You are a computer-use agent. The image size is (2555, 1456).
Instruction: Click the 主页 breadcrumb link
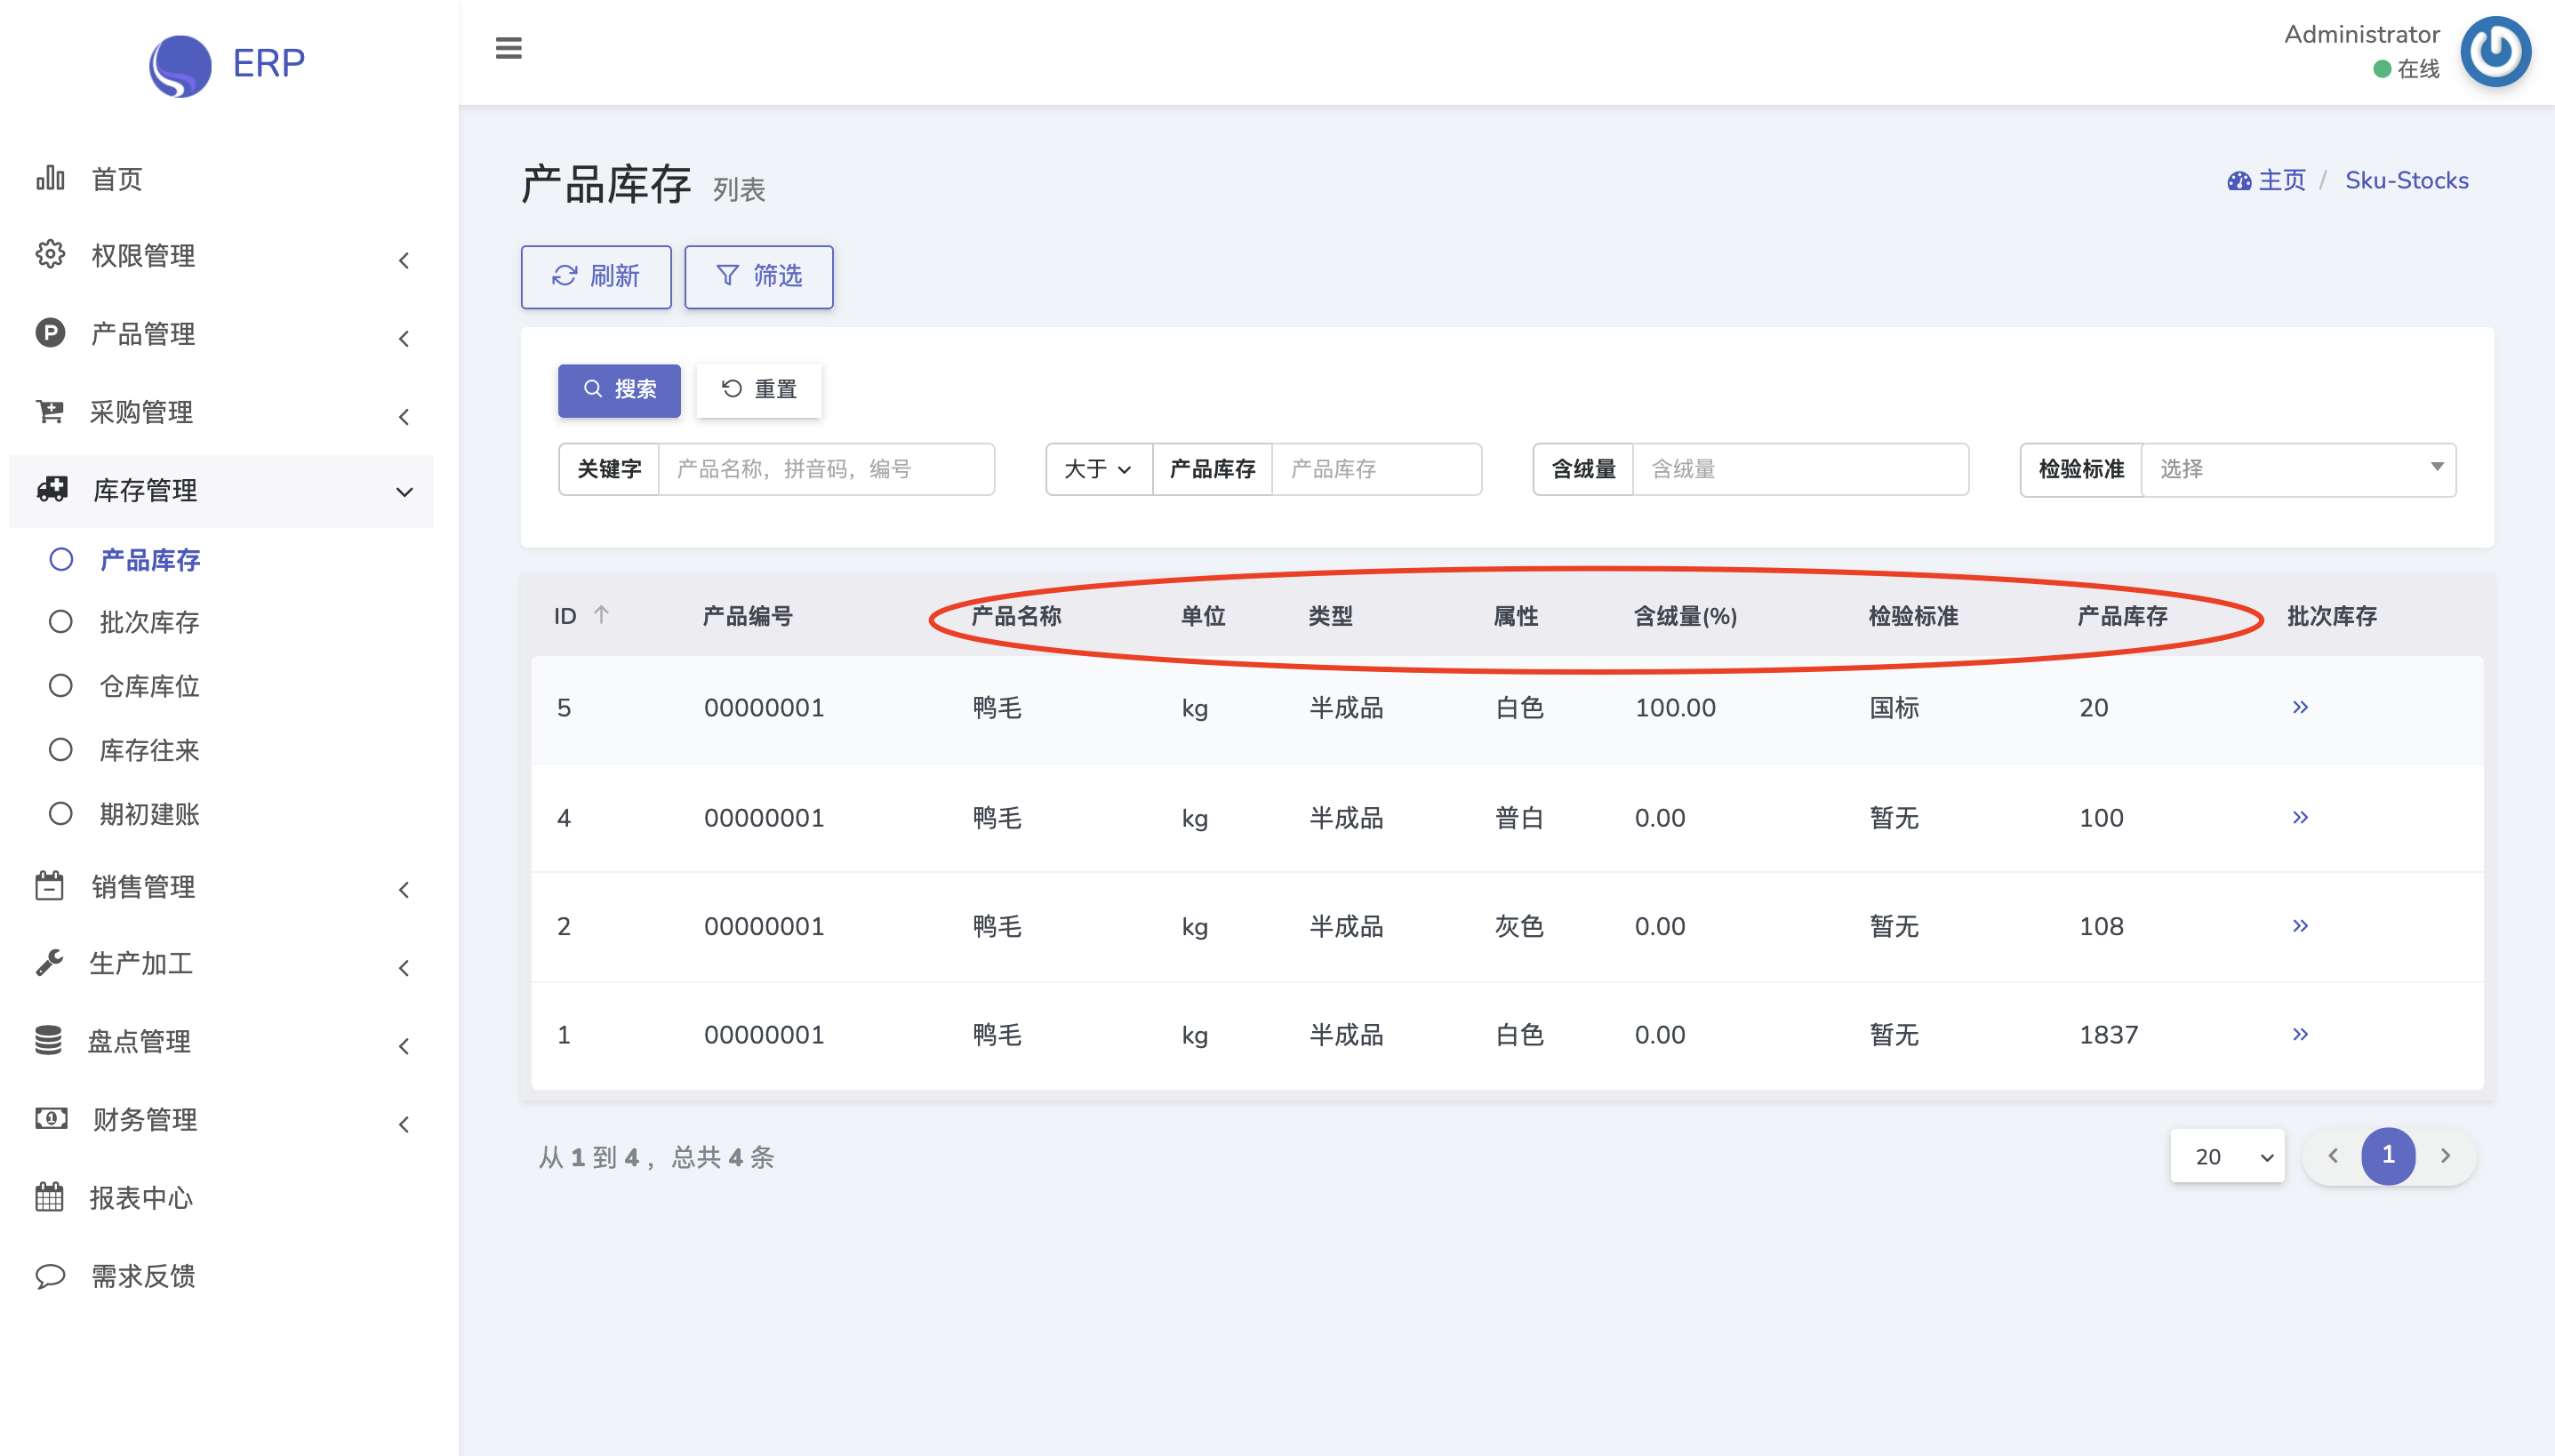pyautogui.click(x=2281, y=180)
